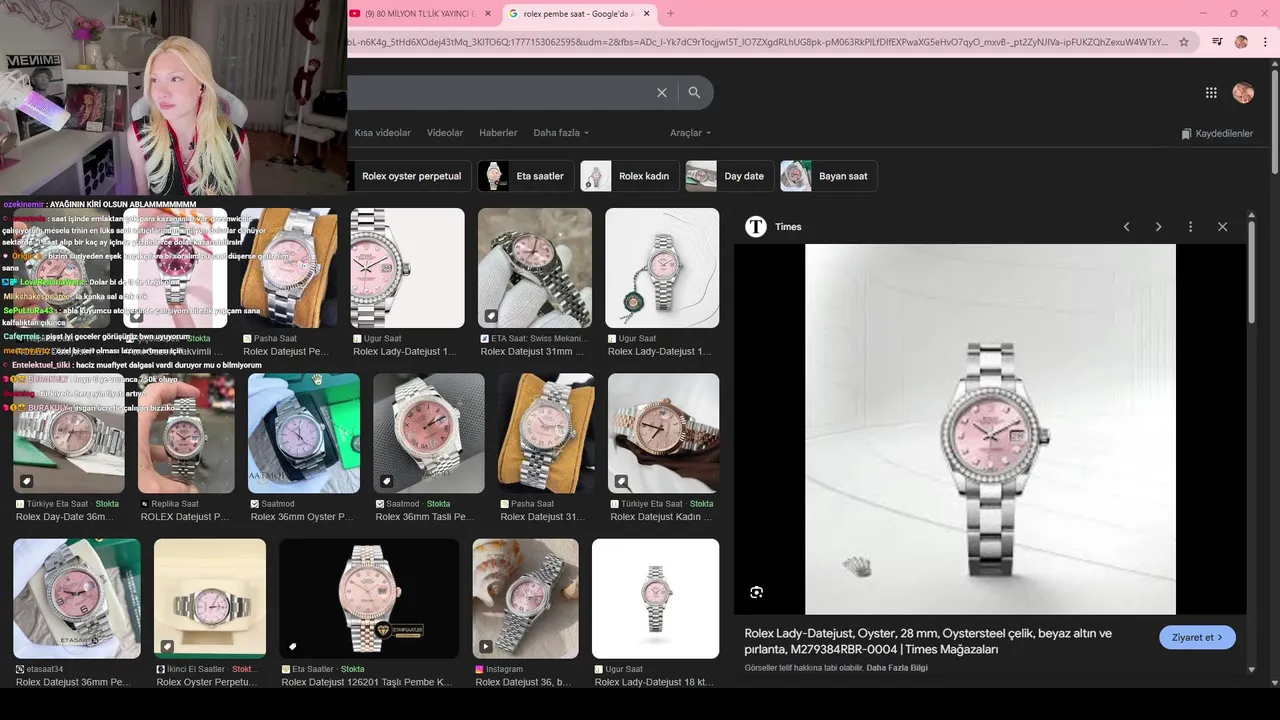Open the Instagram Rolex Datejust 36 thumbnail

point(526,598)
